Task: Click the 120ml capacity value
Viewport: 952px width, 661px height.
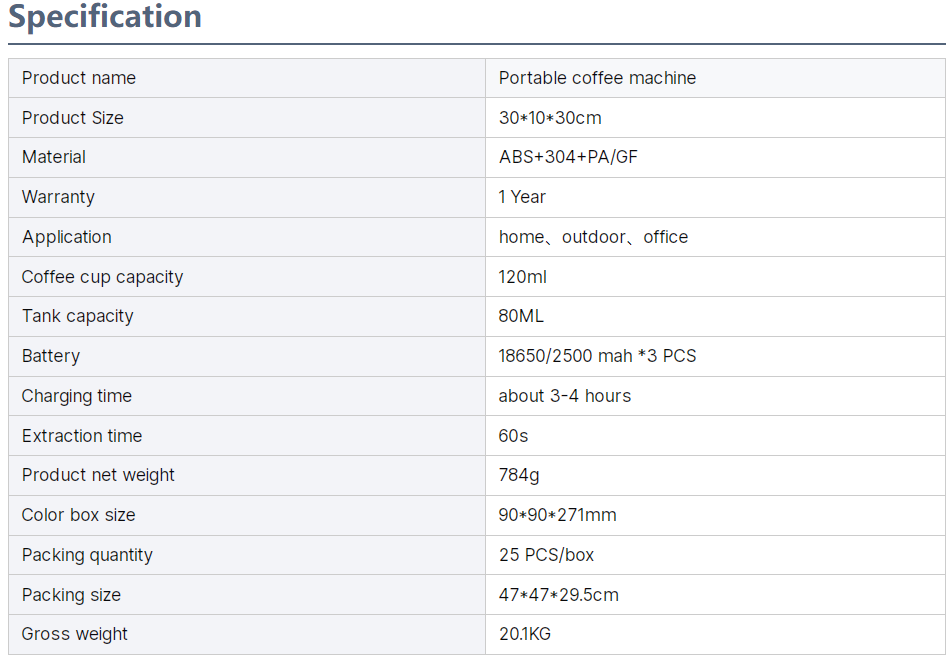Action: coord(523,277)
